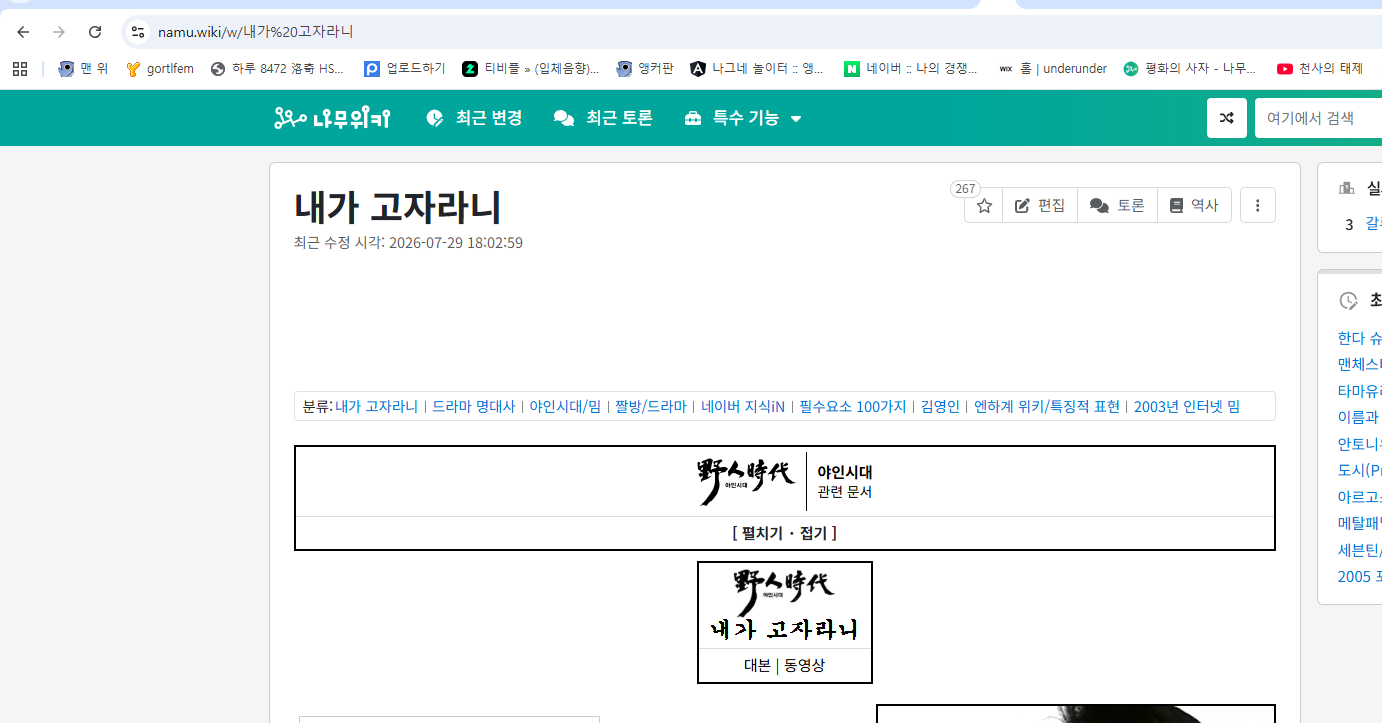Open the 하루 8472 洛奇 bookmark
The image size is (1382, 723).
(277, 68)
